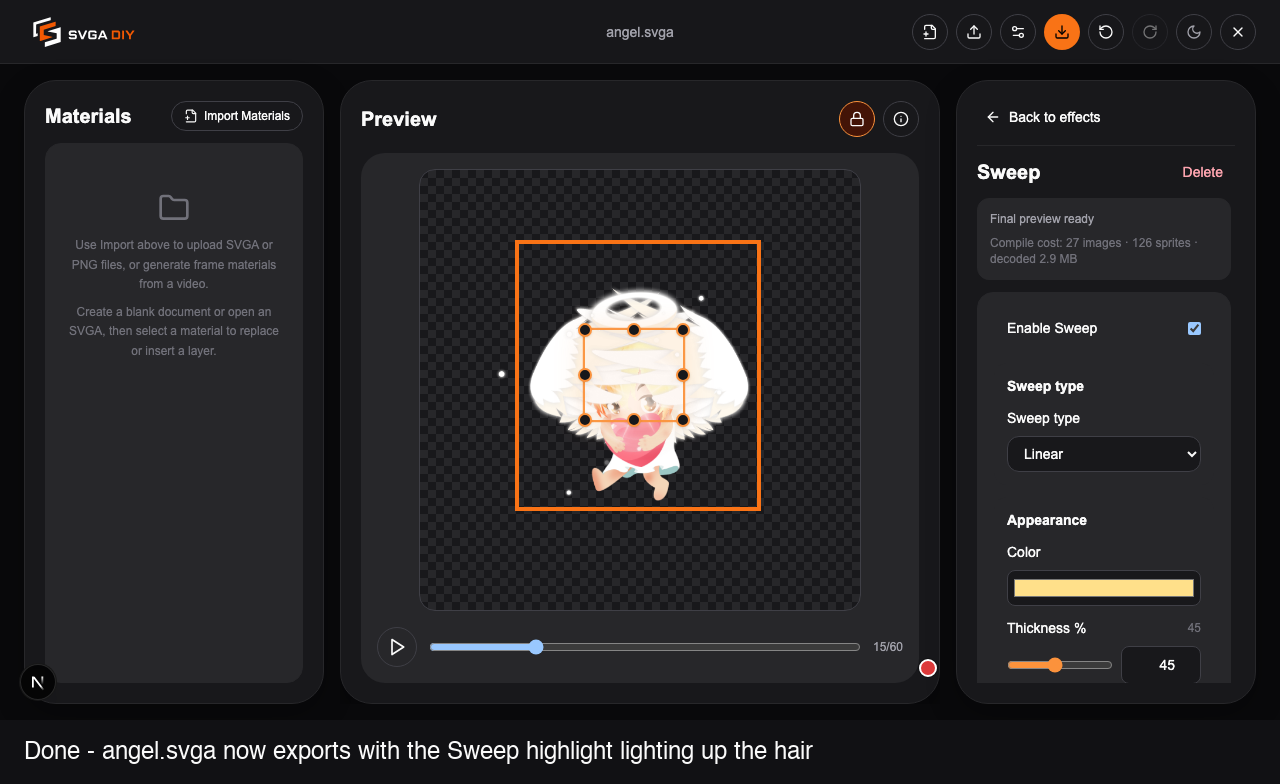Click the orange download export button

pos(1062,32)
